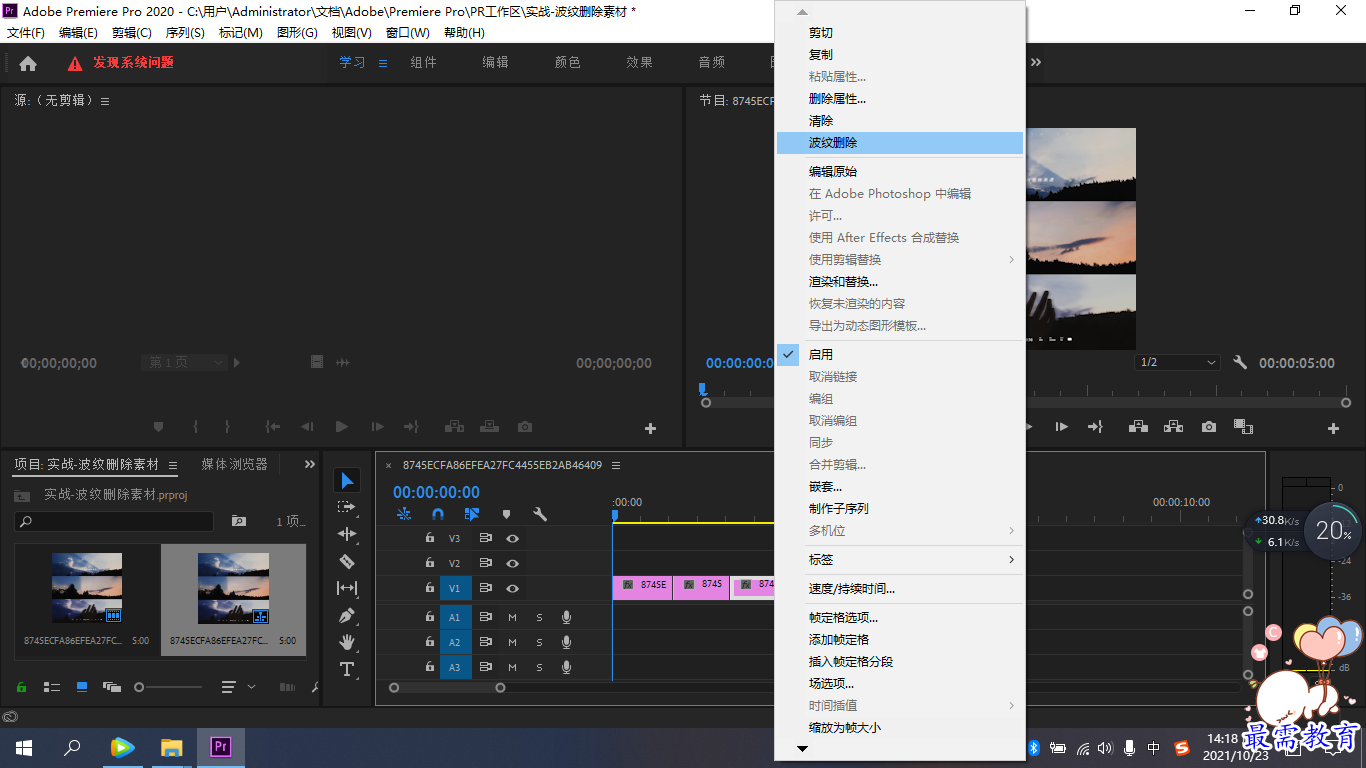Switch to 媒体浏览器 tab

pyautogui.click(x=235, y=464)
